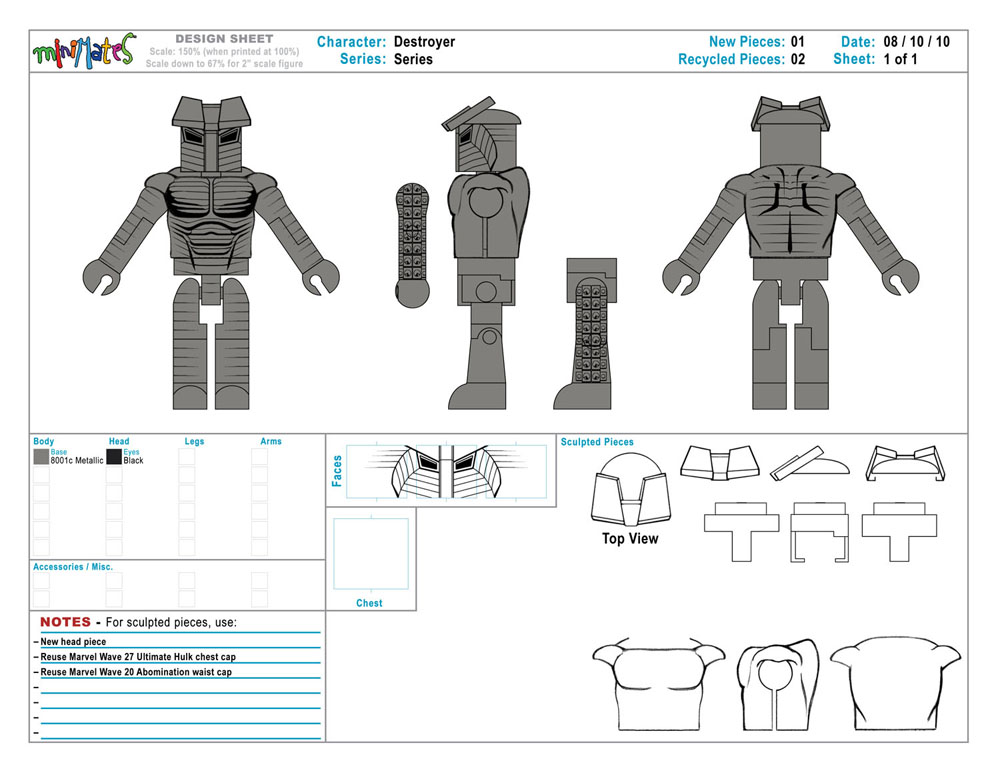Screen dimensions: 1000x773
Task: Click the Minimates logo
Action: click(x=84, y=51)
